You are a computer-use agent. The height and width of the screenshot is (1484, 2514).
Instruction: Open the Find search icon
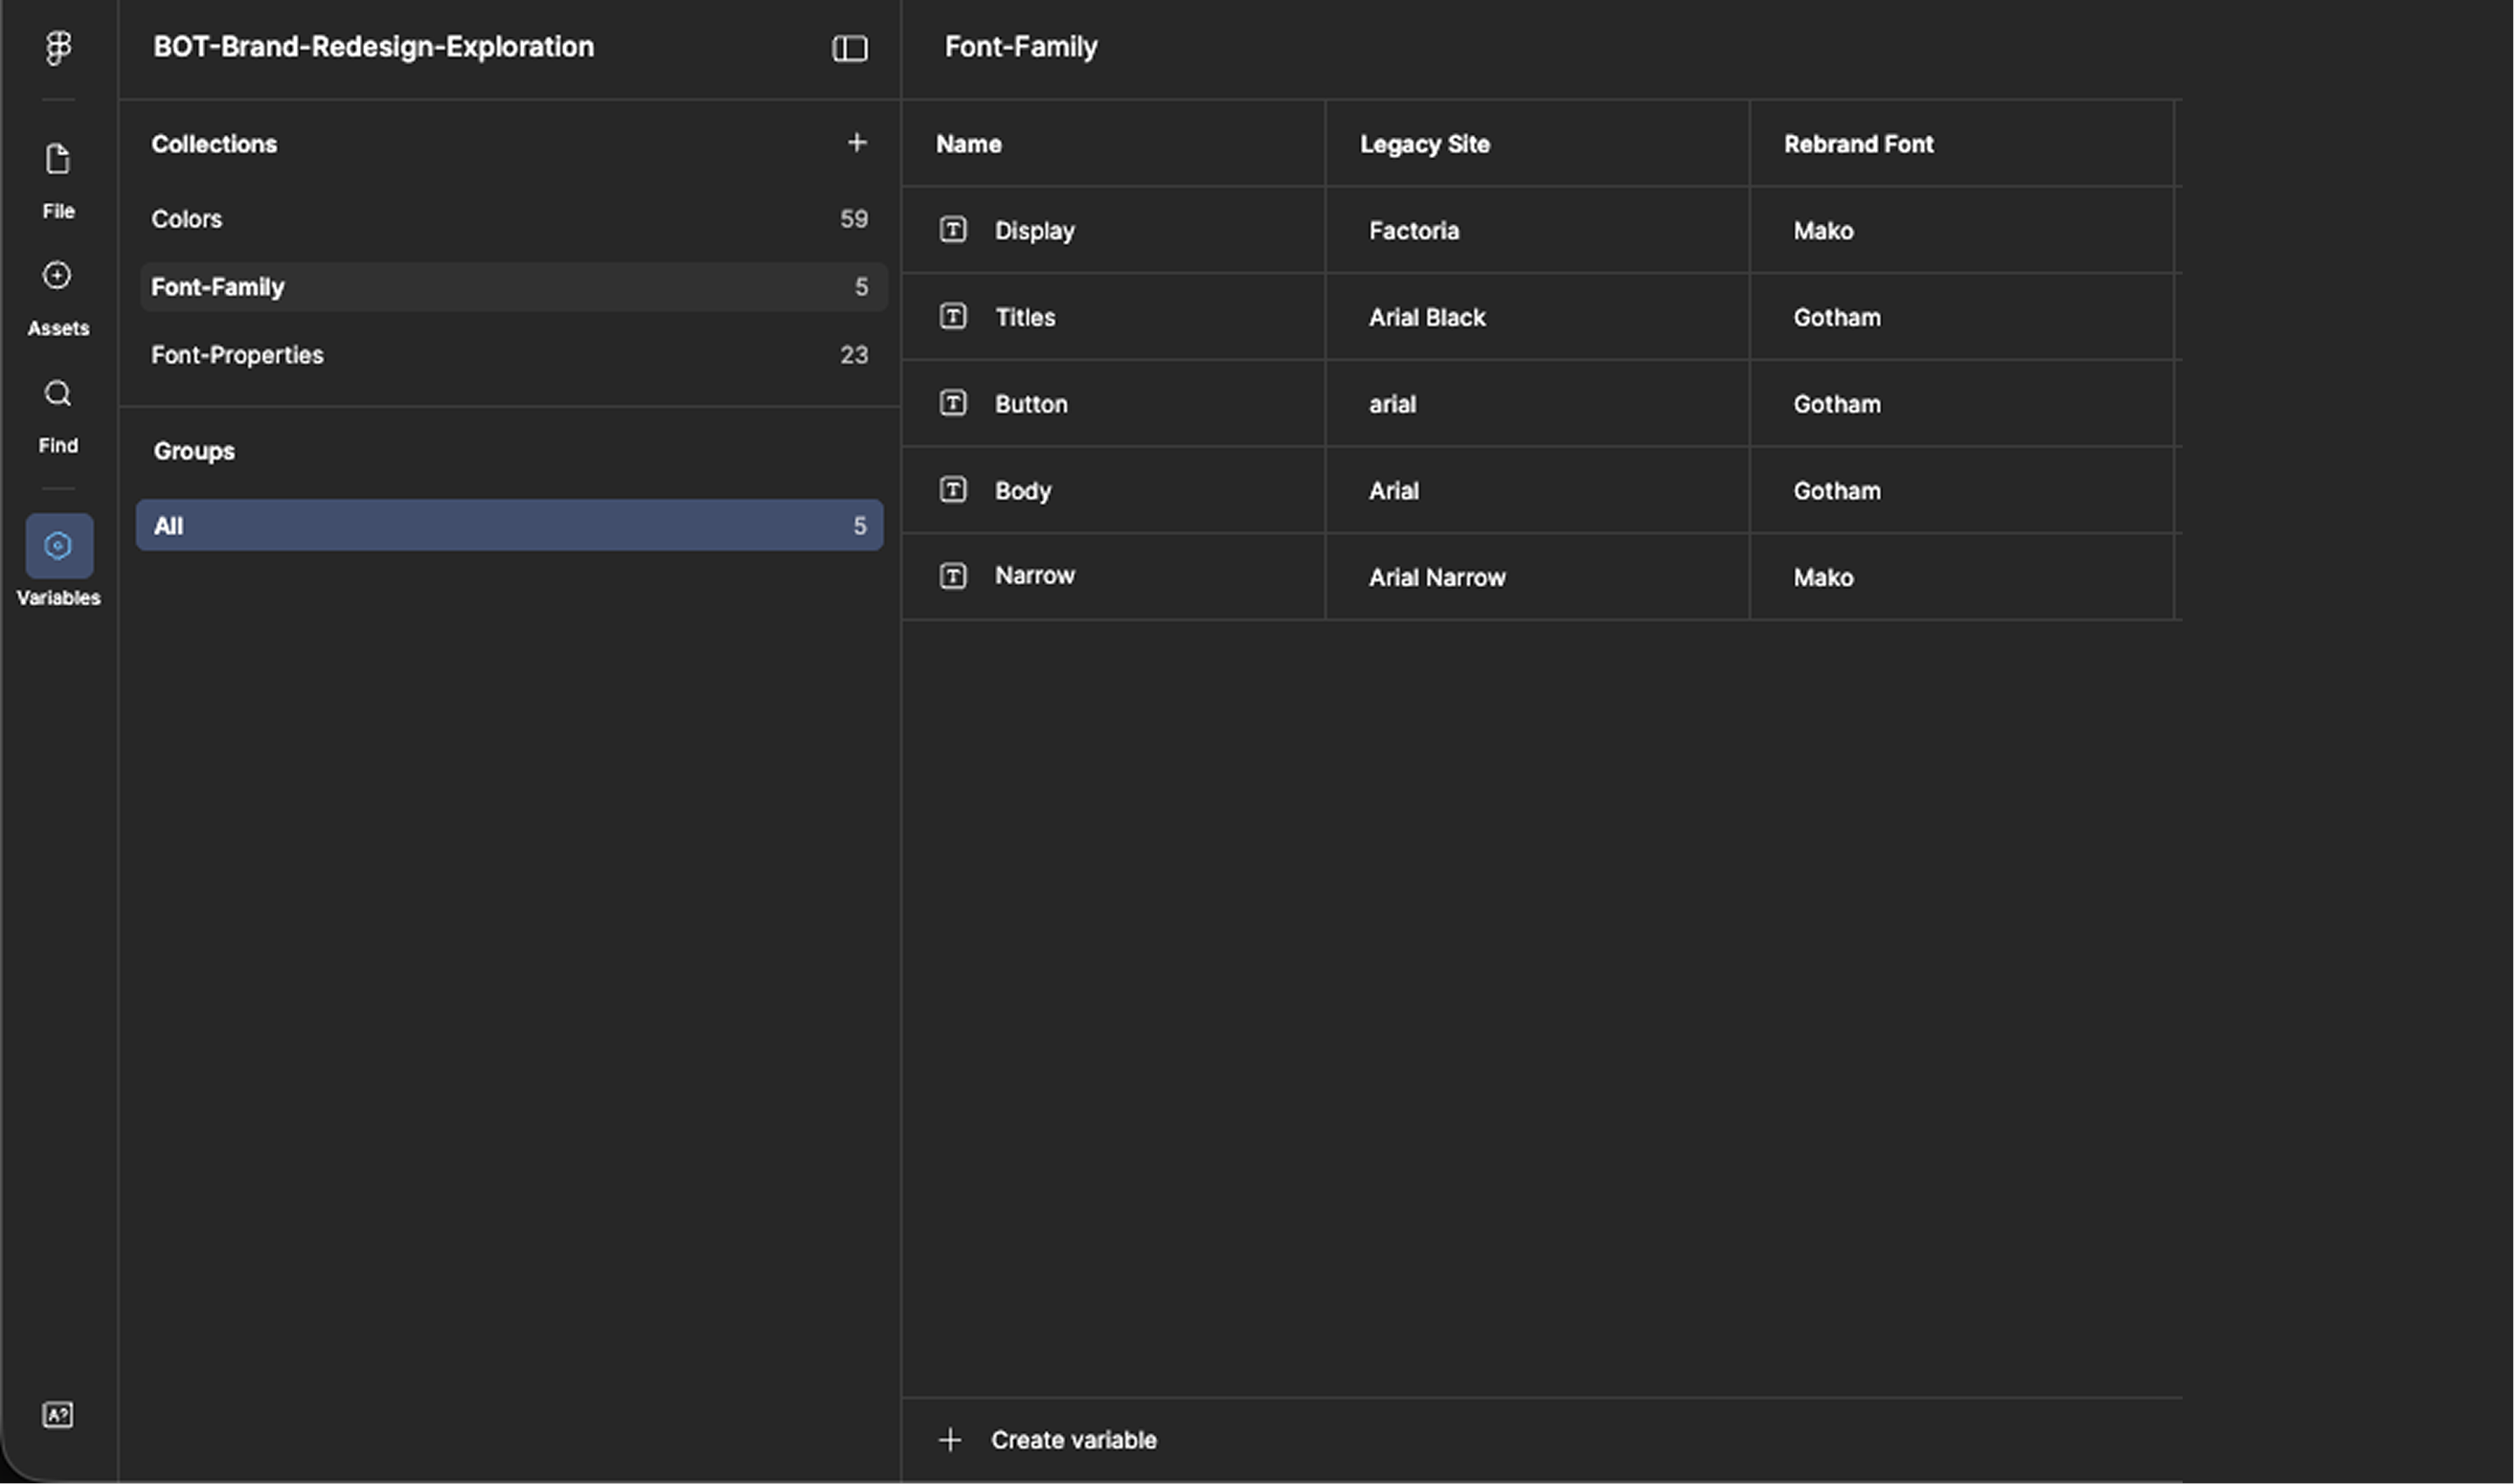[x=58, y=394]
